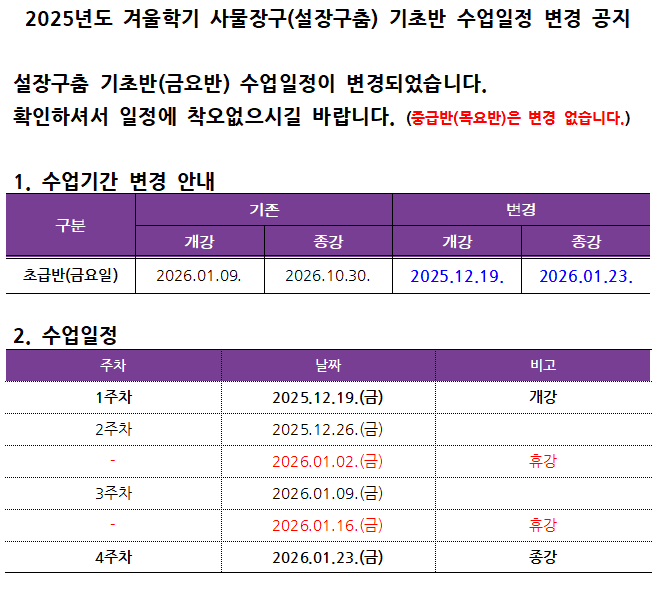The height and width of the screenshot is (592, 662).
Task: Select the original end date 2026.10.30.
Action: 327,275
